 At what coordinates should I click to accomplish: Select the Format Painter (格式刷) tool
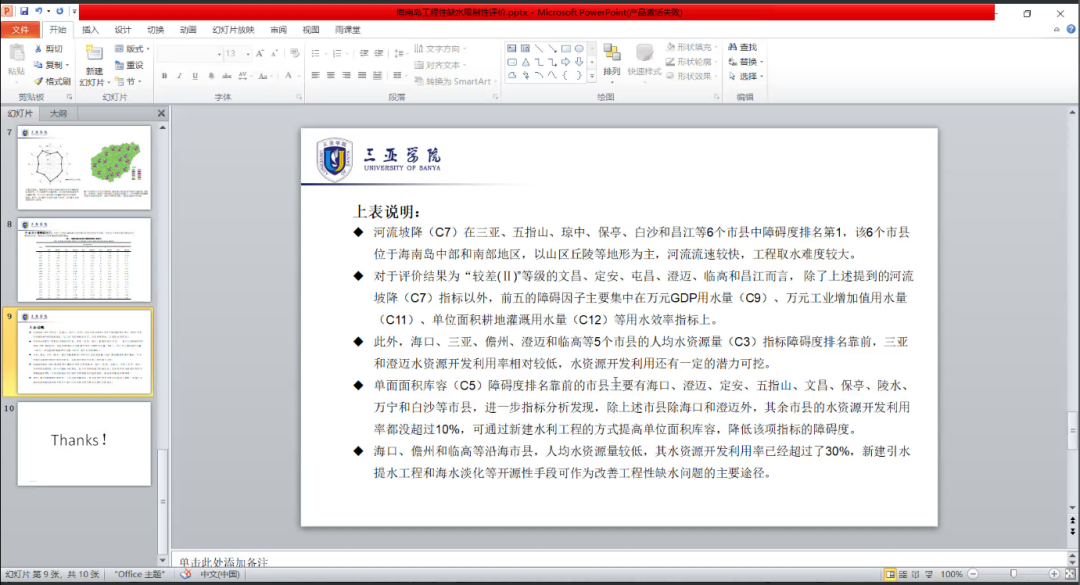coord(51,81)
